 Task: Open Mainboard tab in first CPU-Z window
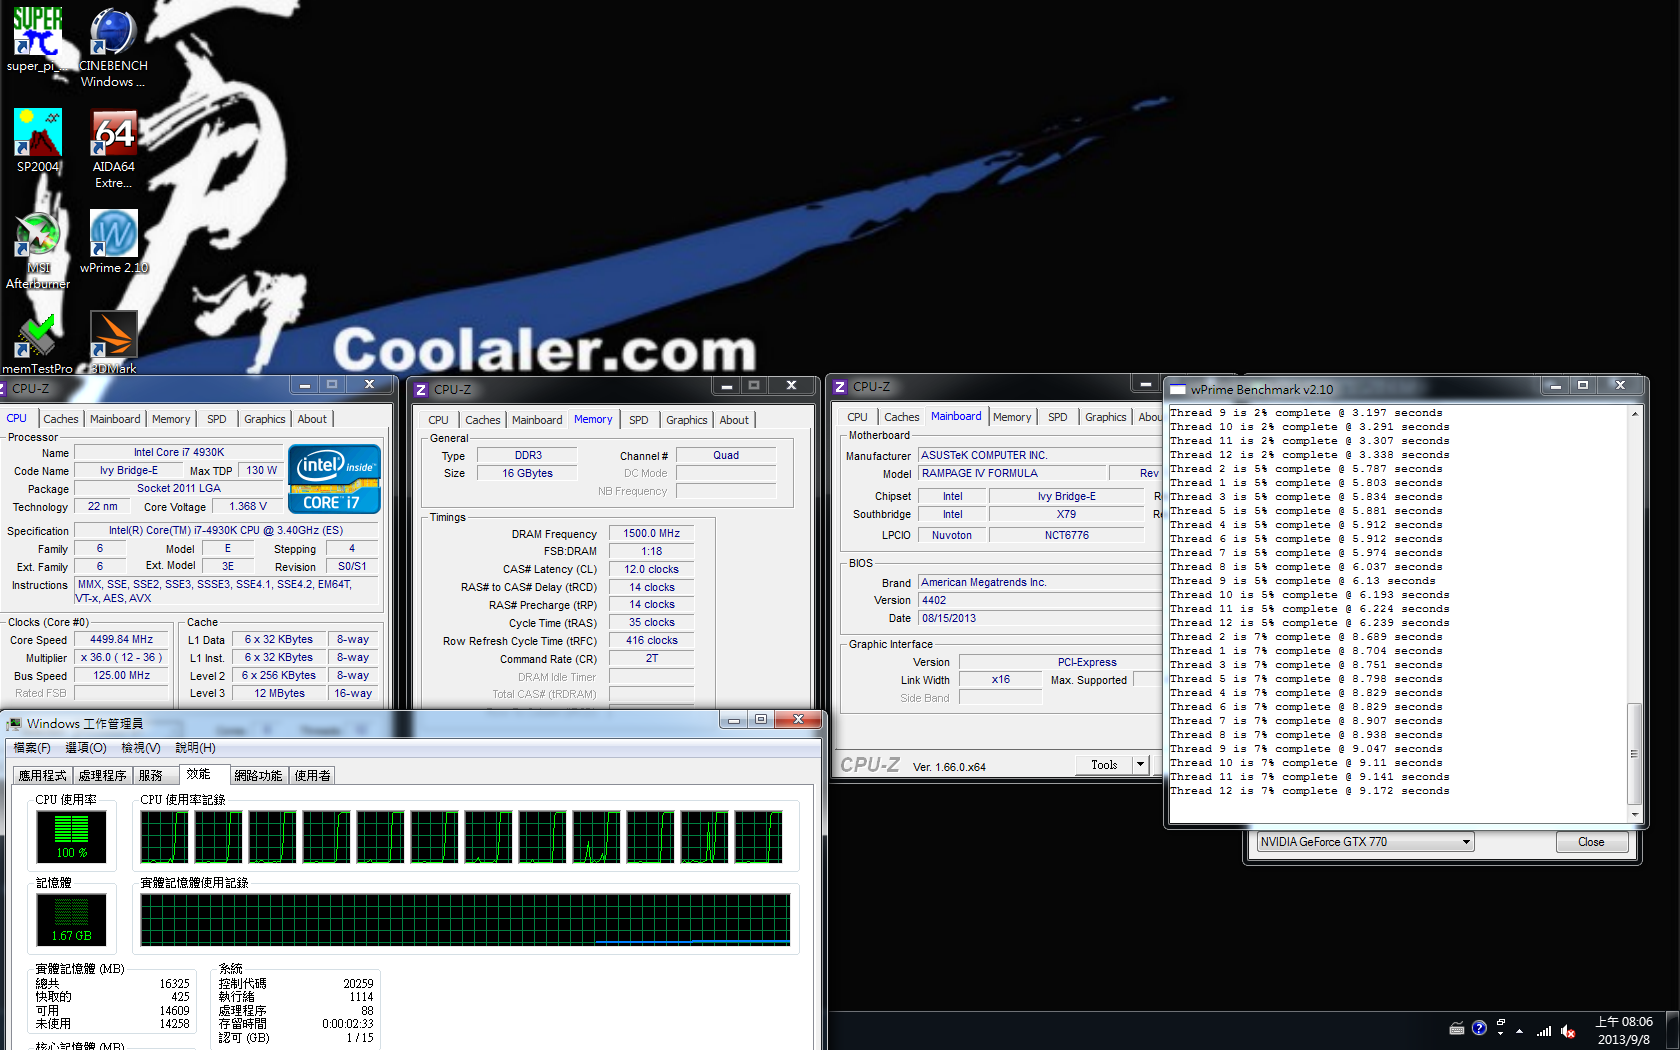point(115,419)
